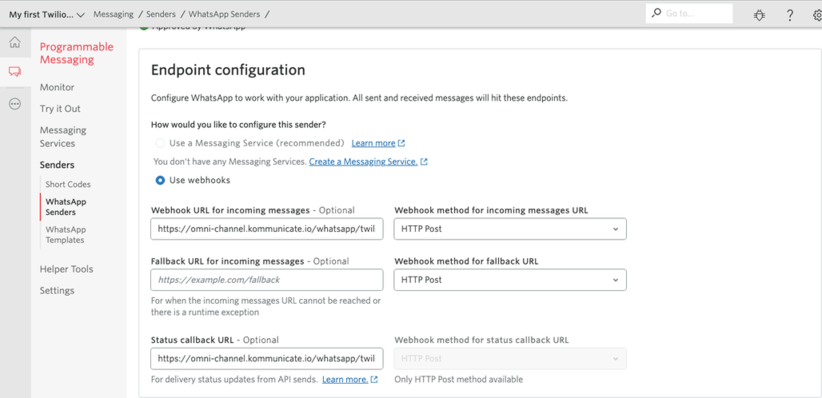This screenshot has height=398, width=822.
Task: Click the Status callback URL field
Action: point(267,359)
